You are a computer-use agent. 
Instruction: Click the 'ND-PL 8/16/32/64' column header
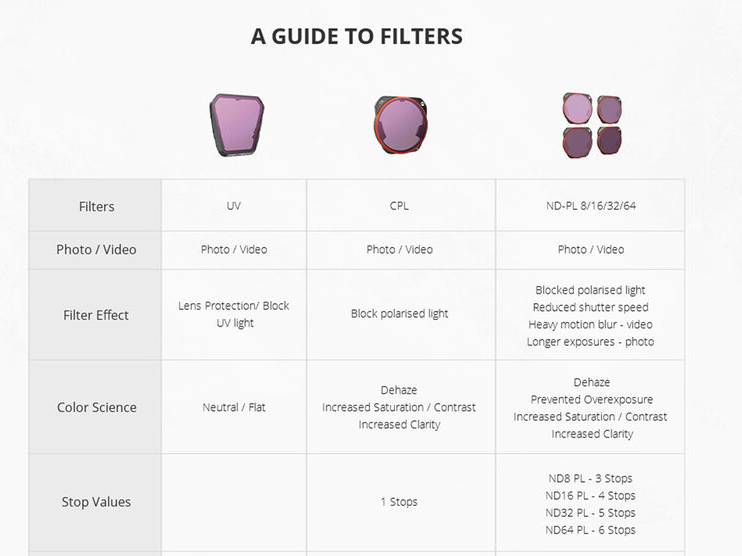(590, 206)
